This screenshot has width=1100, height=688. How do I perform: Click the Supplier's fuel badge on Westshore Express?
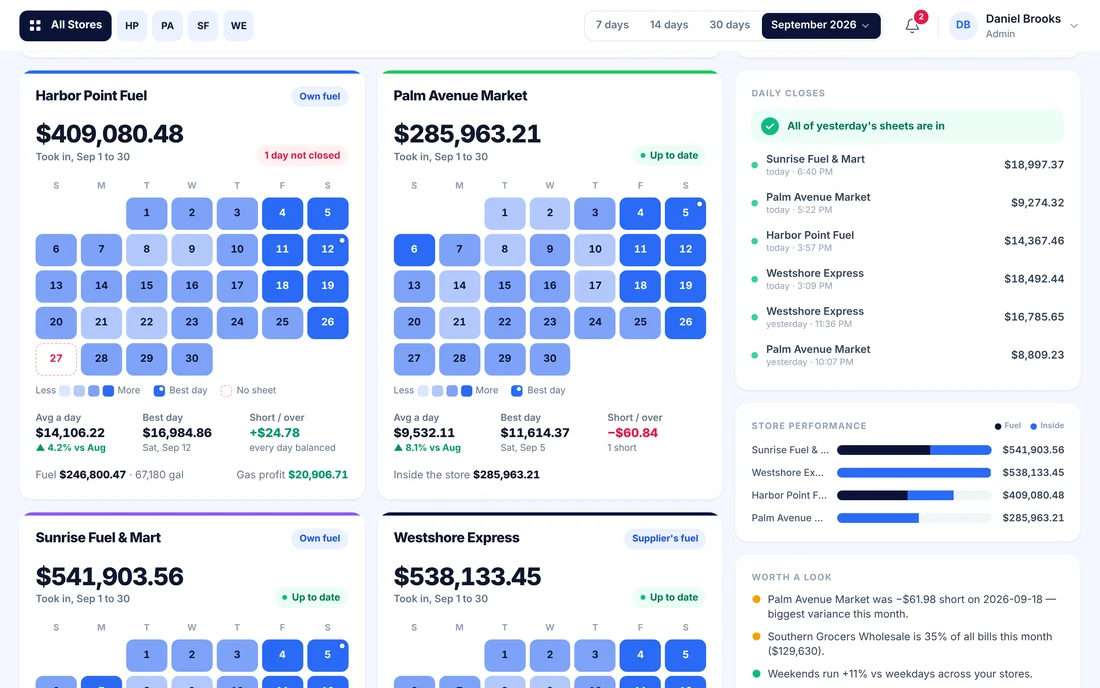coord(664,539)
